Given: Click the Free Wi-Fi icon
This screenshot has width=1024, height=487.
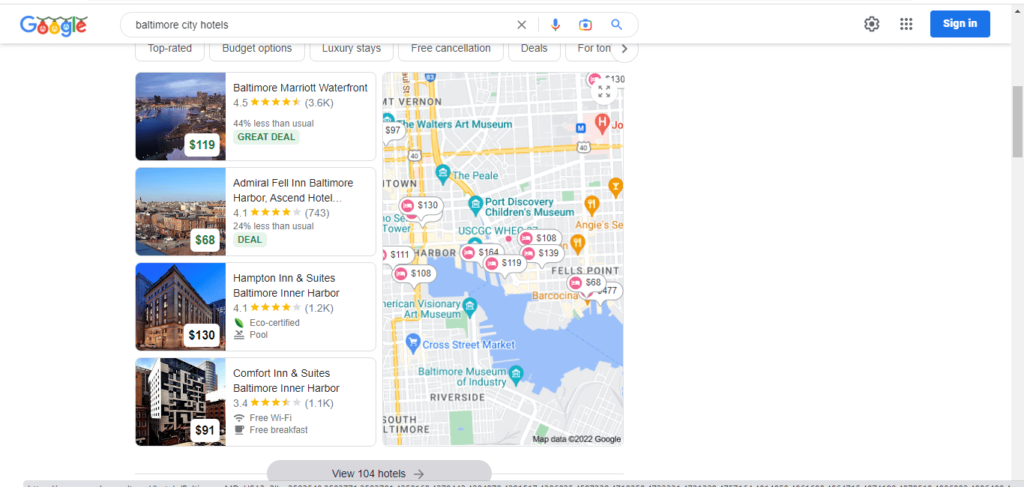Looking at the screenshot, I should [239, 418].
